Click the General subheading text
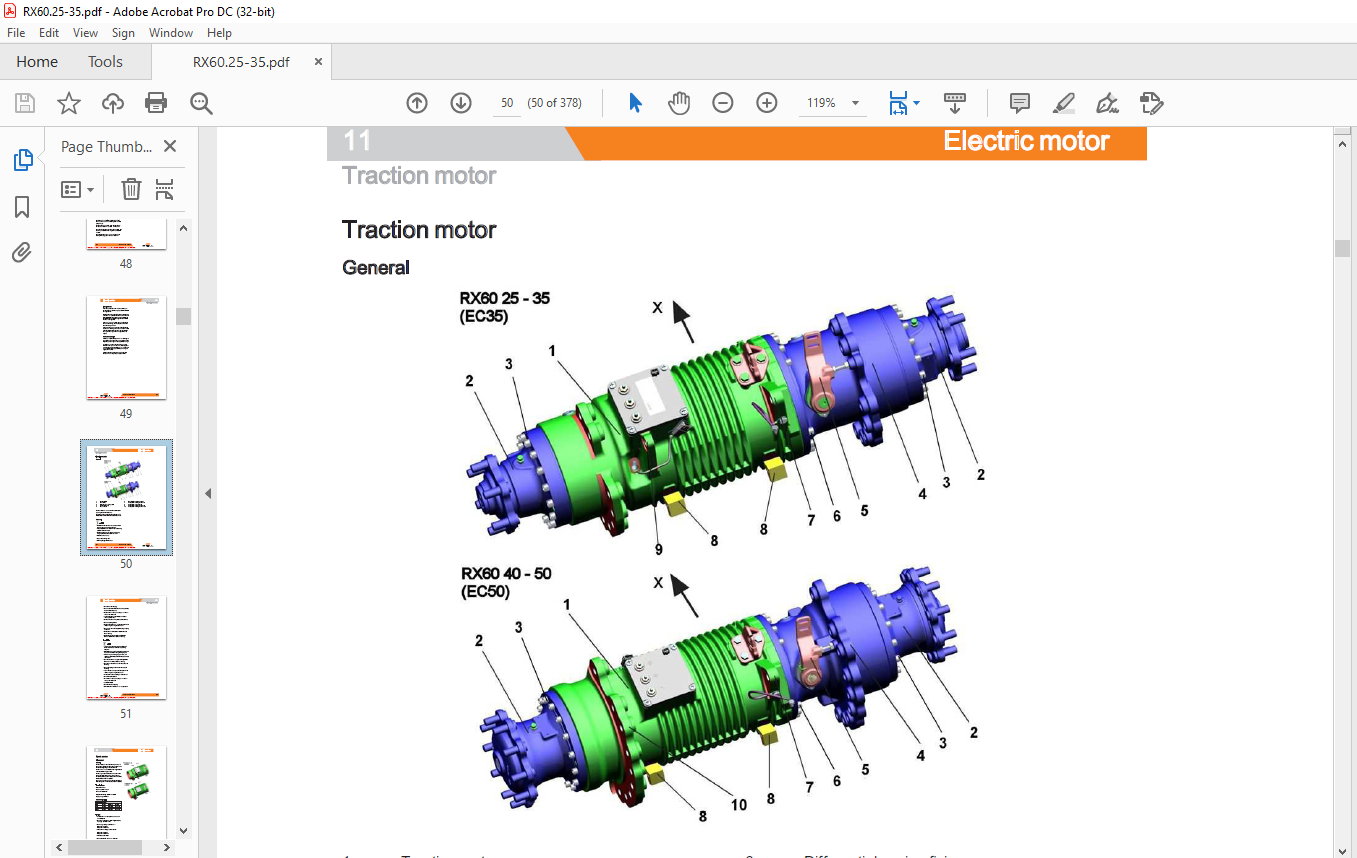This screenshot has width=1357, height=858. 376,267
